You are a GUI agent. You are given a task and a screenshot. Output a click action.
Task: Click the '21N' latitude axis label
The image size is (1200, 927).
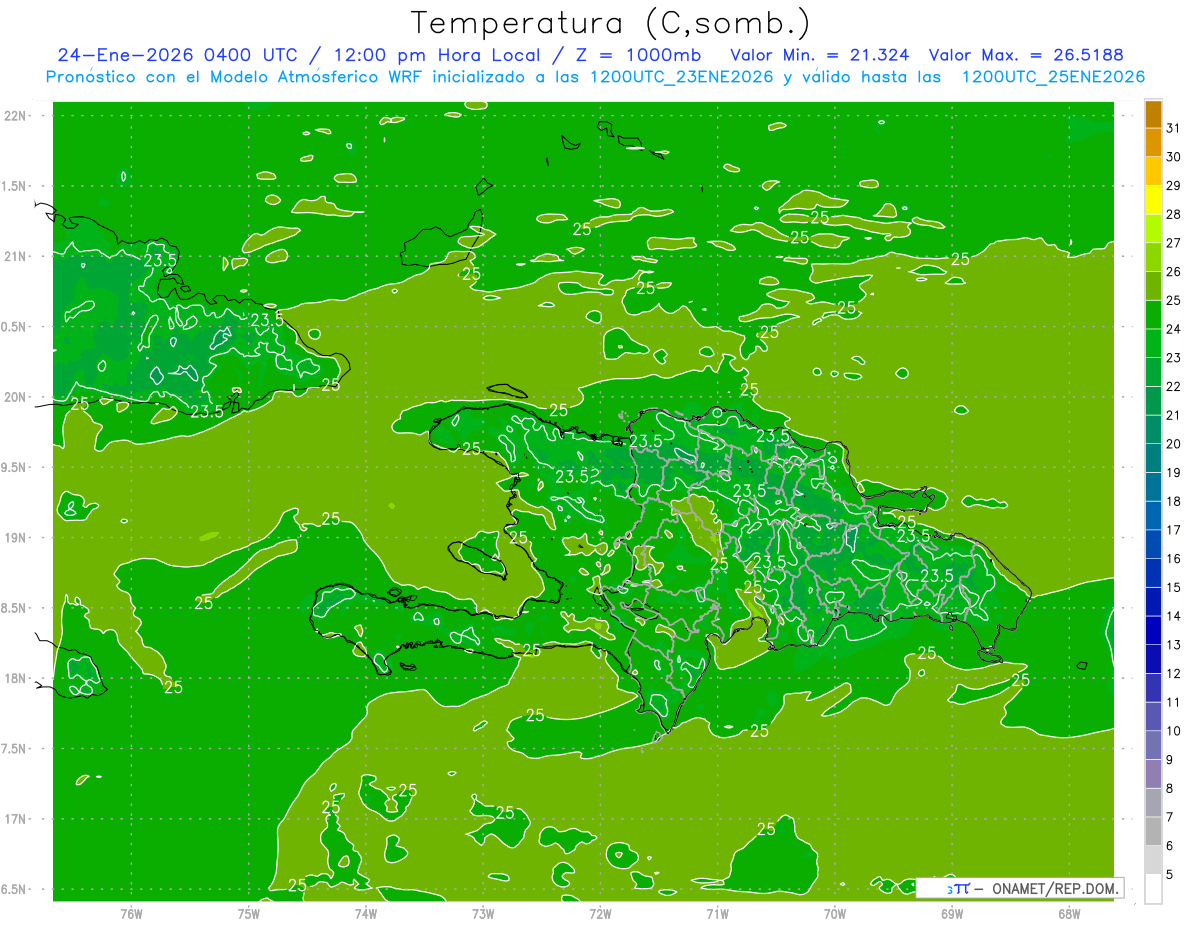(x=15, y=256)
